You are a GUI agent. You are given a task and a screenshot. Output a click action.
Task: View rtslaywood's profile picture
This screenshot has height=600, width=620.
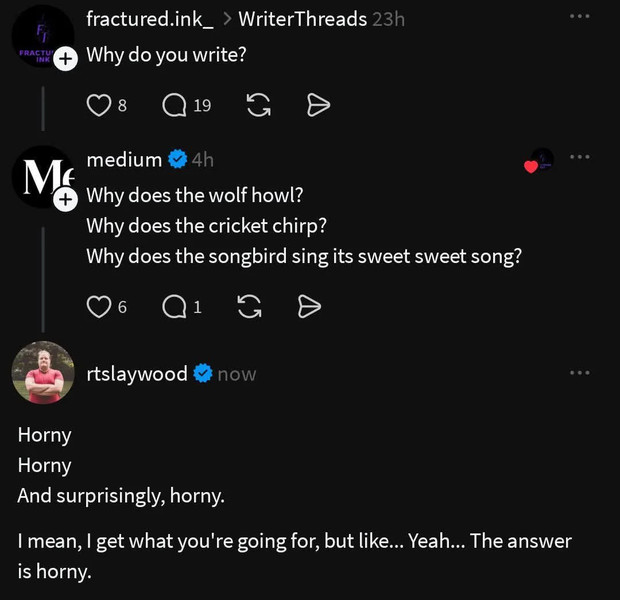point(43,373)
